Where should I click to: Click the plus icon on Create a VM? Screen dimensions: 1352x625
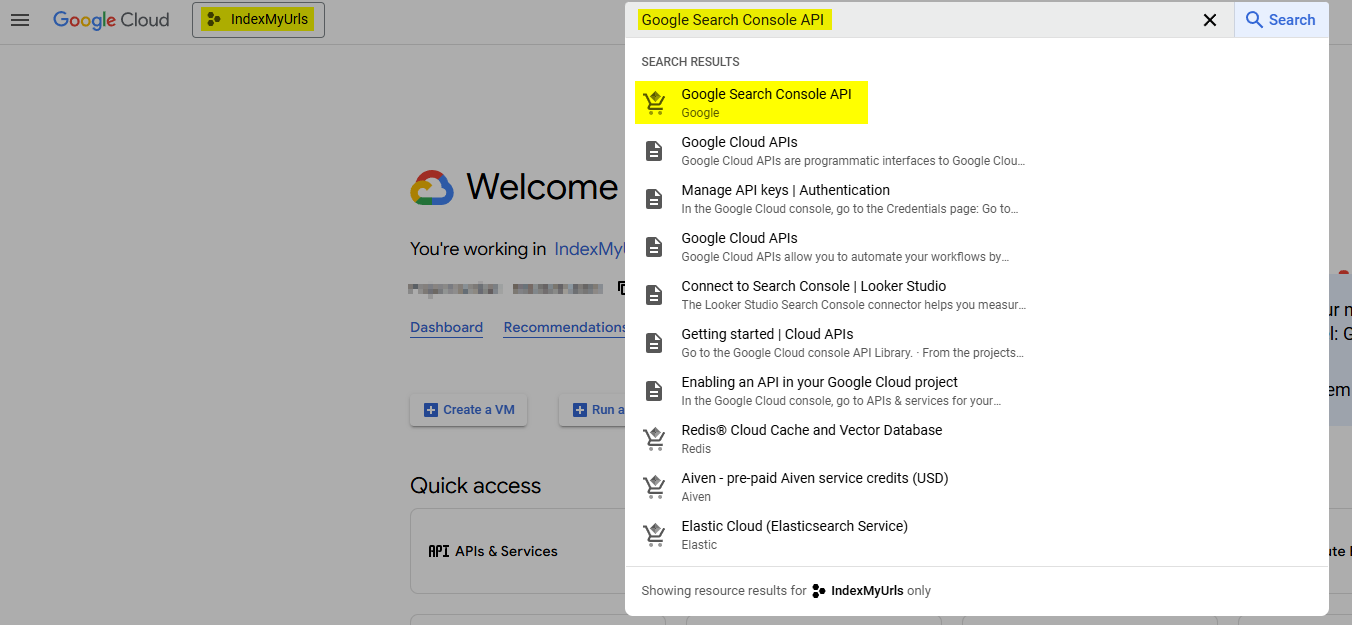coord(431,410)
